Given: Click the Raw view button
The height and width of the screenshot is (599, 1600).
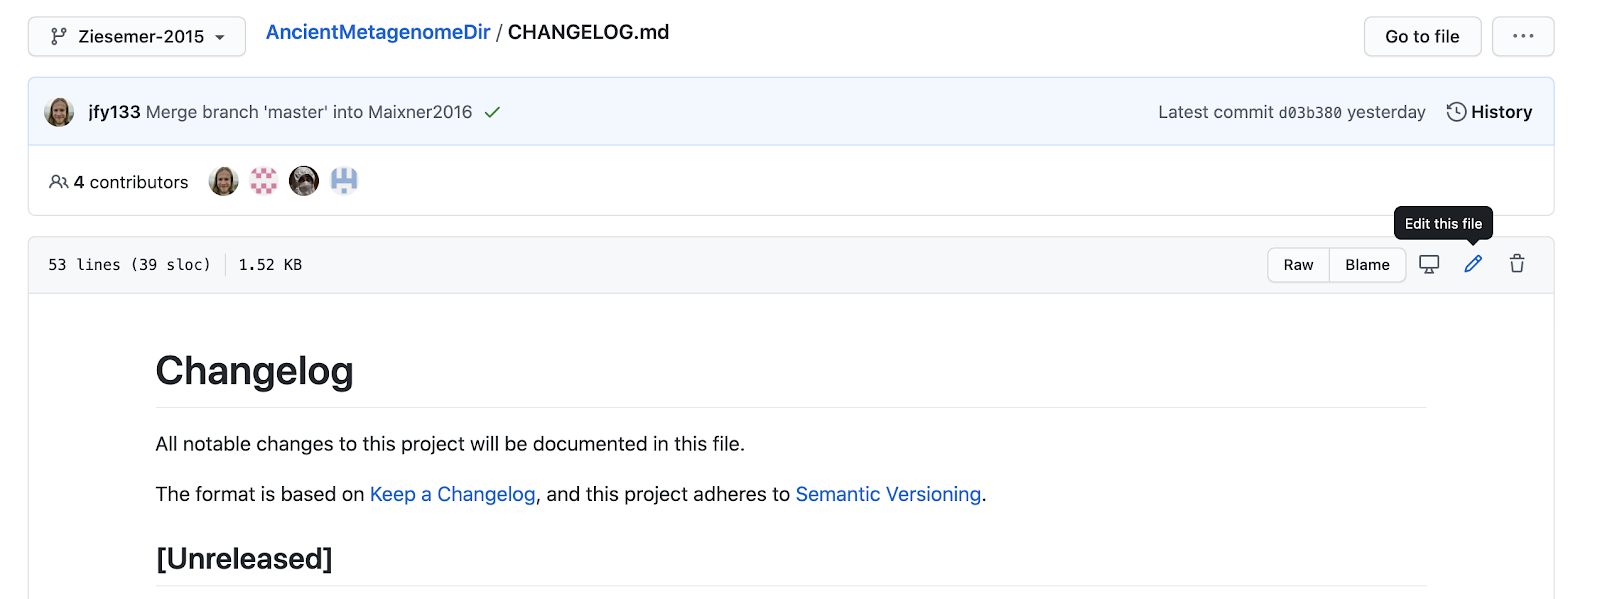Looking at the screenshot, I should point(1298,265).
